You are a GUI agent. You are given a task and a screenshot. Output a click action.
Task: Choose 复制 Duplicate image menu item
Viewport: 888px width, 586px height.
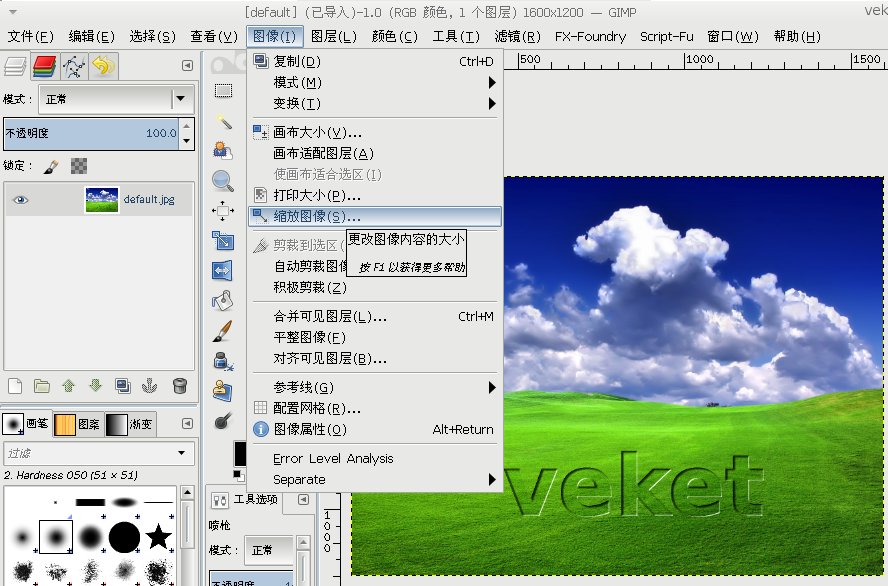click(x=375, y=61)
